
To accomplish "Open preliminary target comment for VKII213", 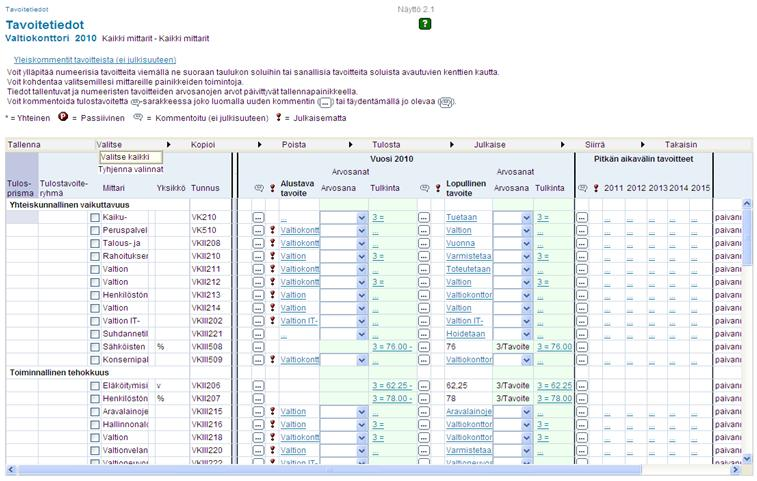I will pos(258,295).
